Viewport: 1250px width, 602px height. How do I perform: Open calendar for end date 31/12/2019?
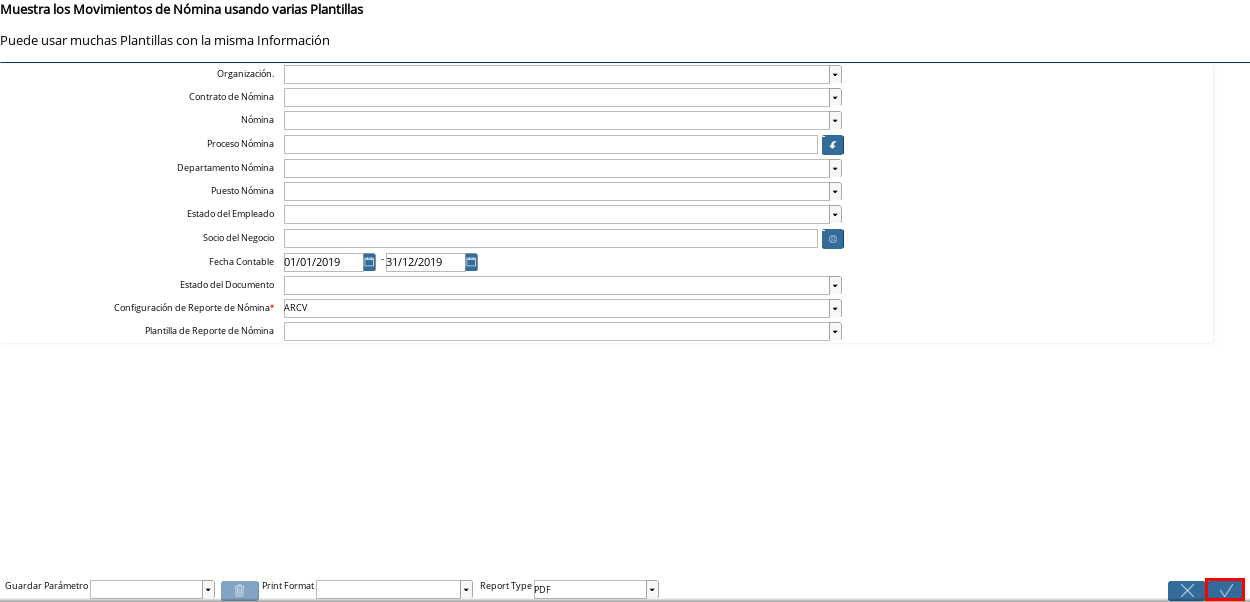471,262
